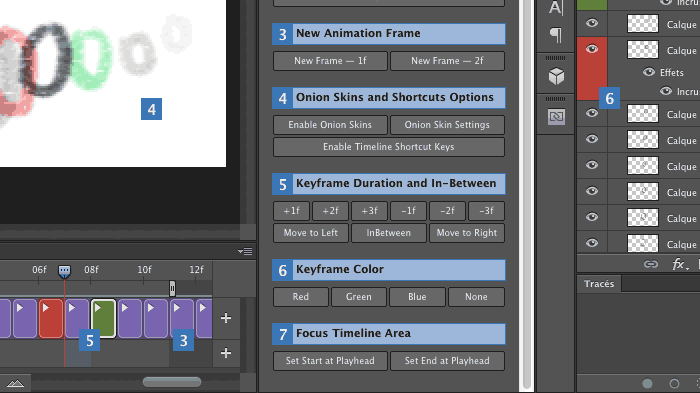Hide the bottom Calque layer just above the link icon
The width and height of the screenshot is (700, 393).
(592, 243)
